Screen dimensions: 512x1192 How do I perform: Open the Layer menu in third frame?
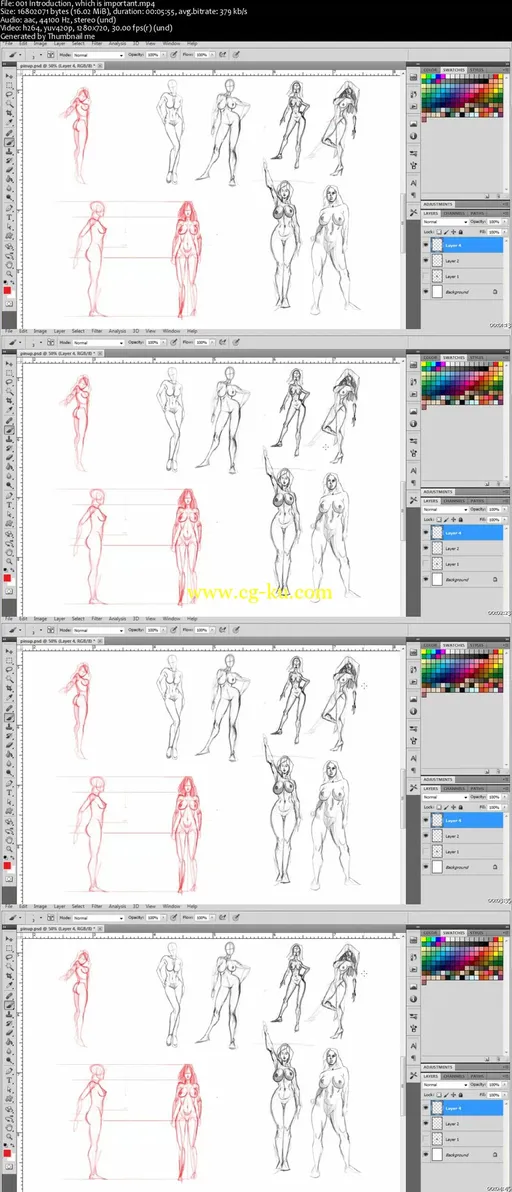click(x=59, y=619)
